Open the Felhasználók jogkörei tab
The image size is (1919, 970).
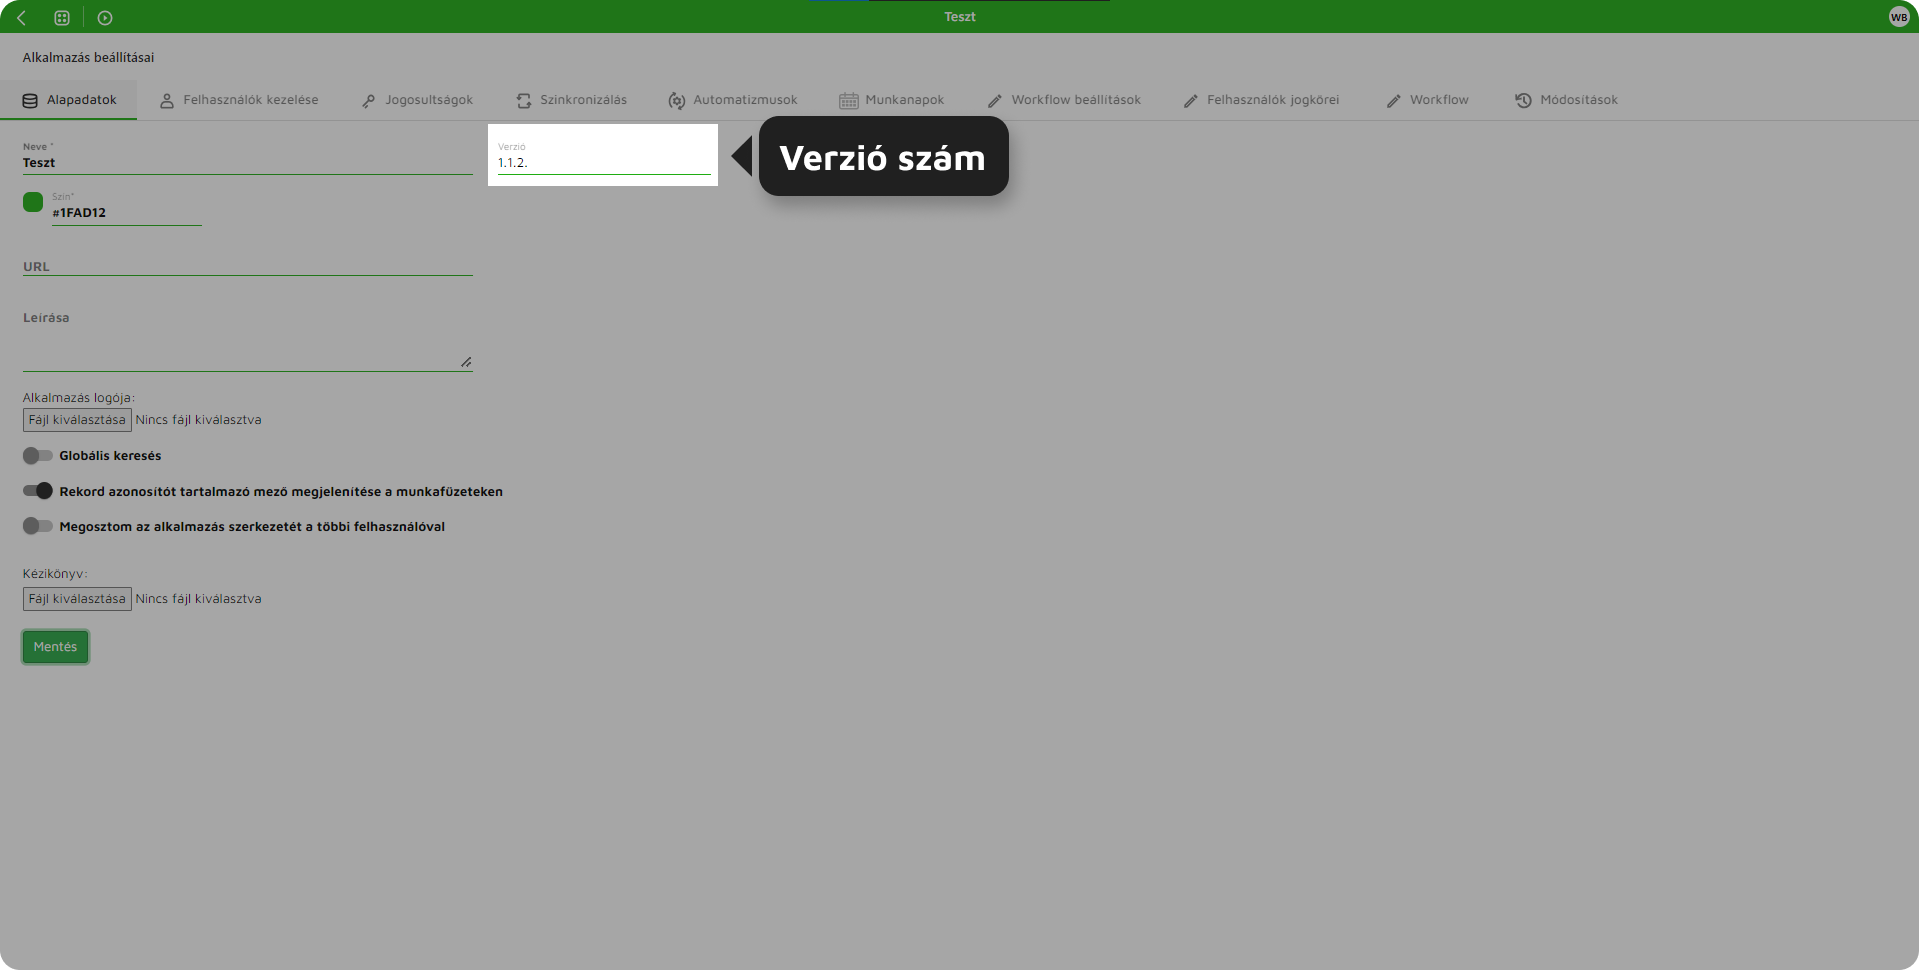click(x=1261, y=100)
